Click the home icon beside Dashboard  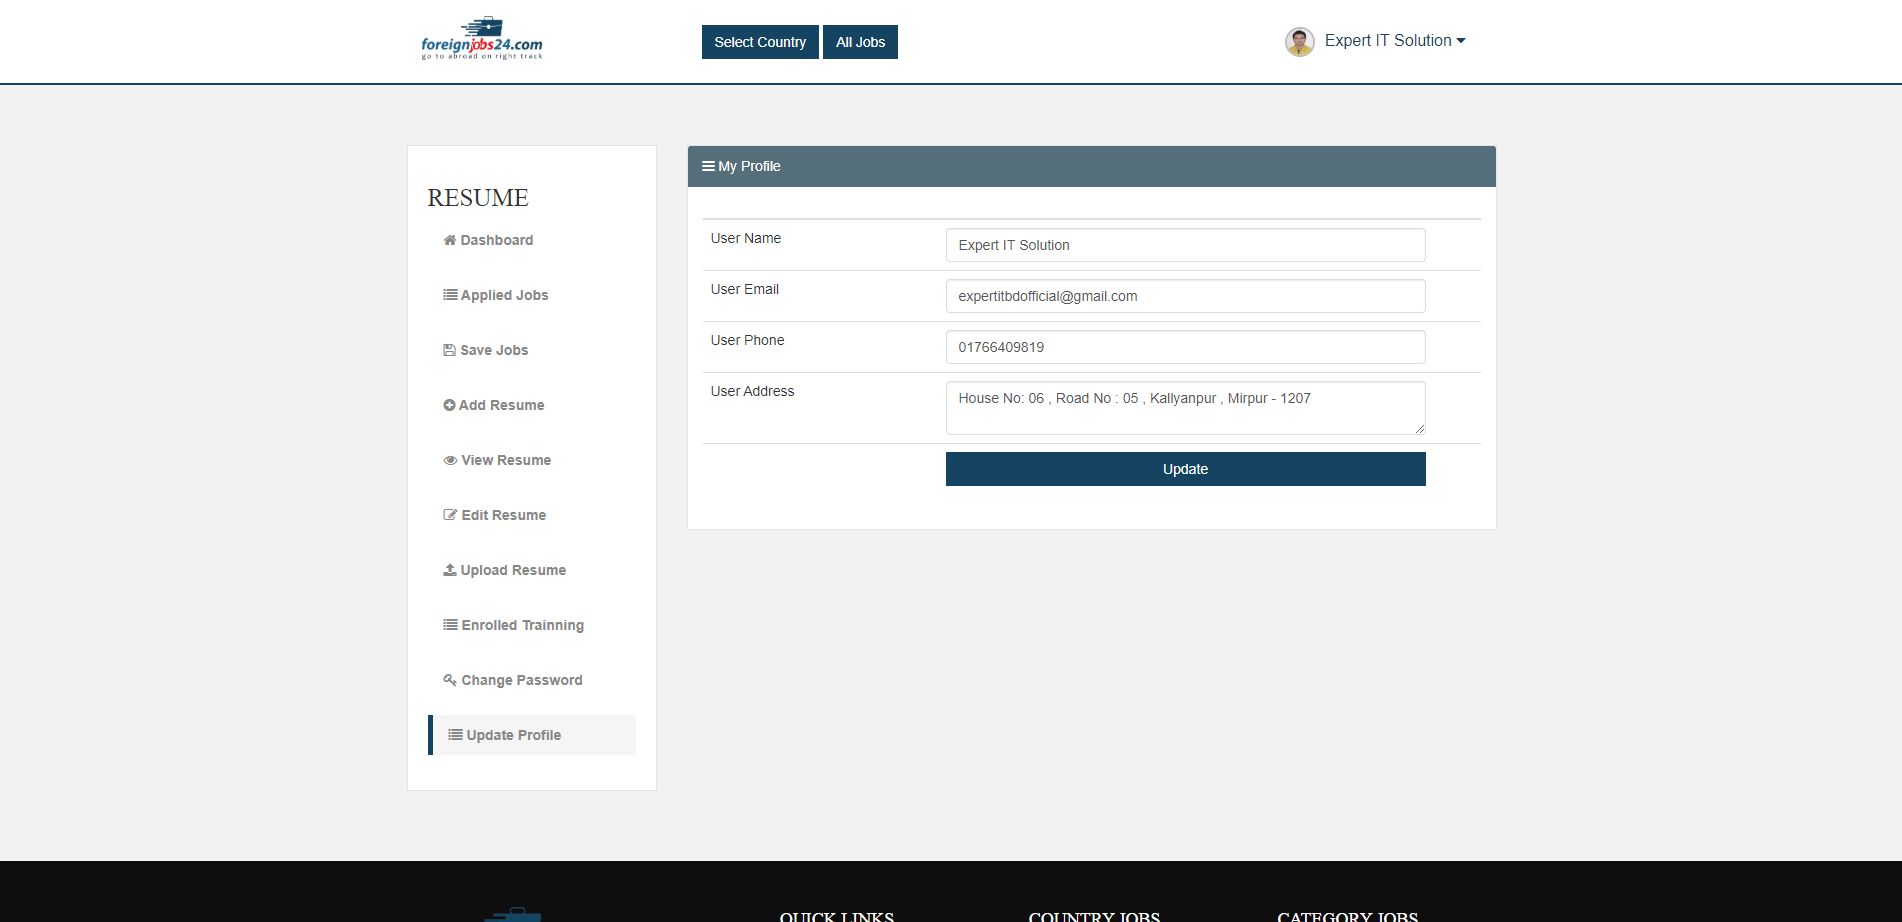coord(449,240)
